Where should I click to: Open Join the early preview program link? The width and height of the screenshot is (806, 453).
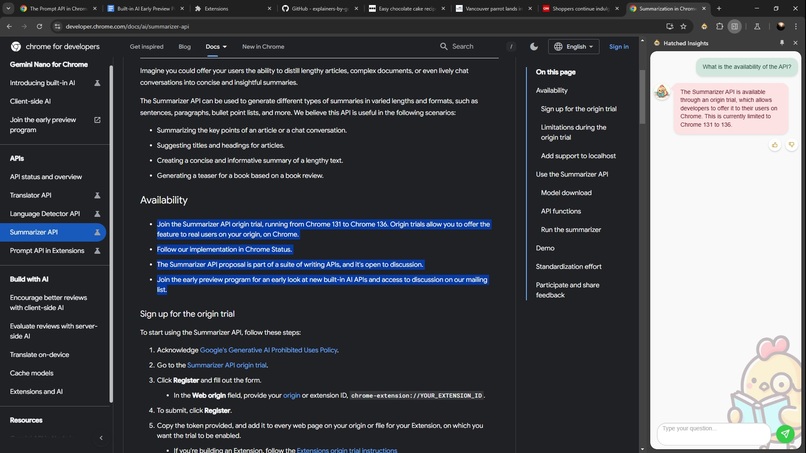point(43,125)
